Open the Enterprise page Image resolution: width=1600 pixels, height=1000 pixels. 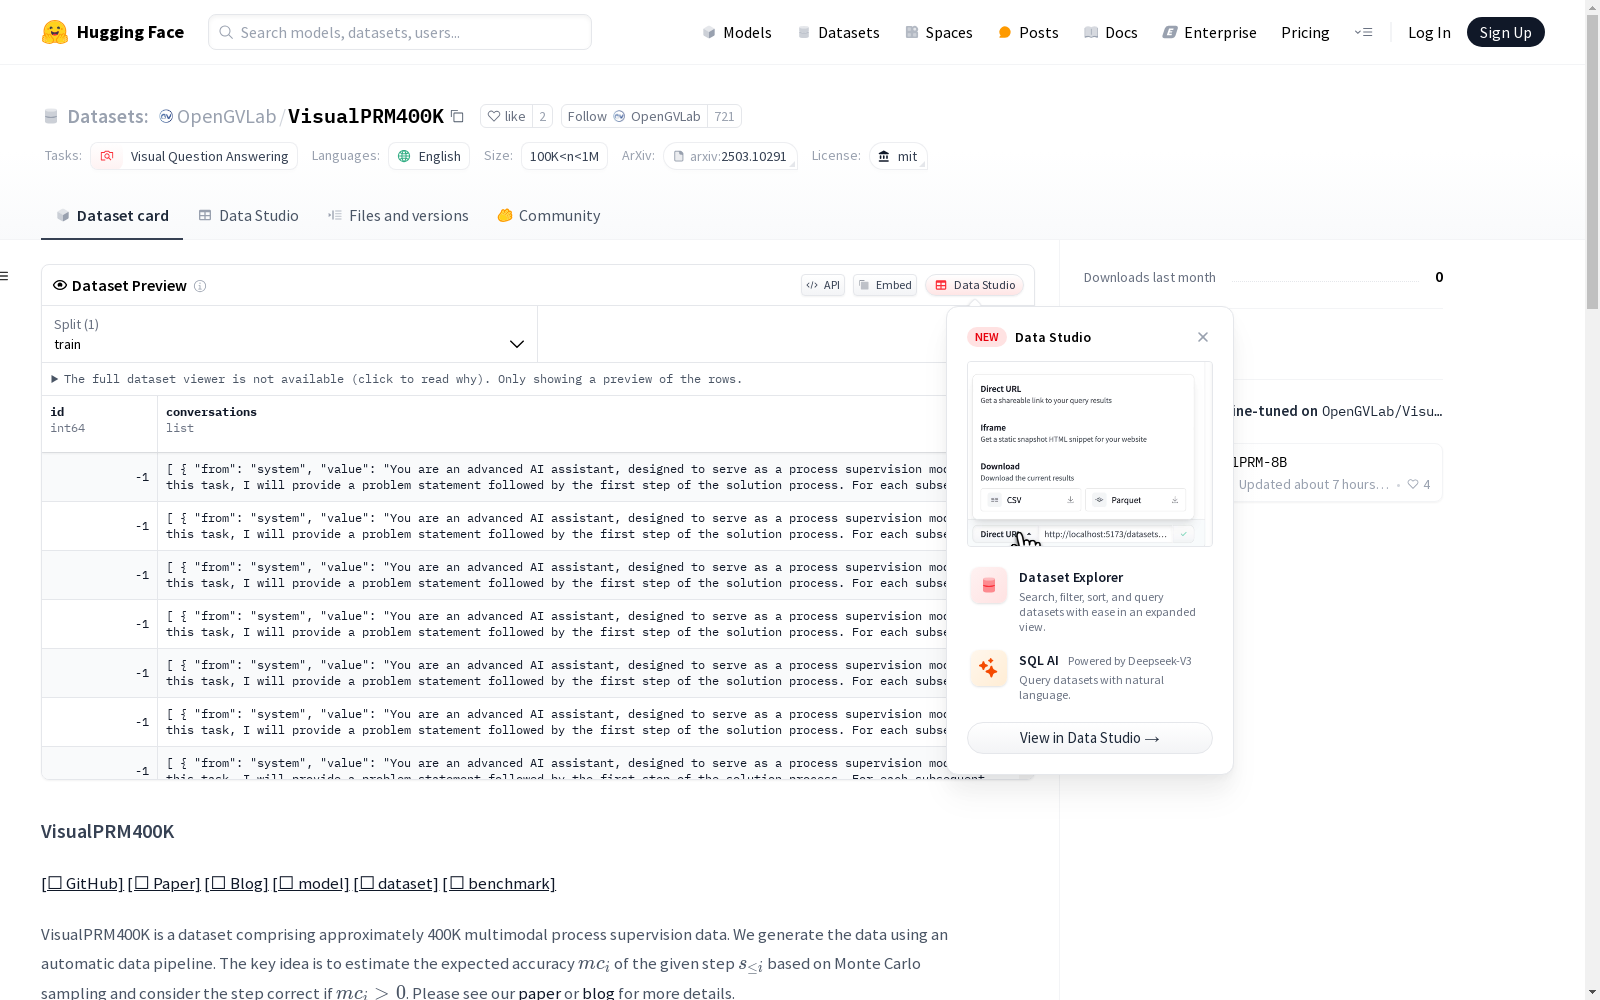pyautogui.click(x=1209, y=32)
